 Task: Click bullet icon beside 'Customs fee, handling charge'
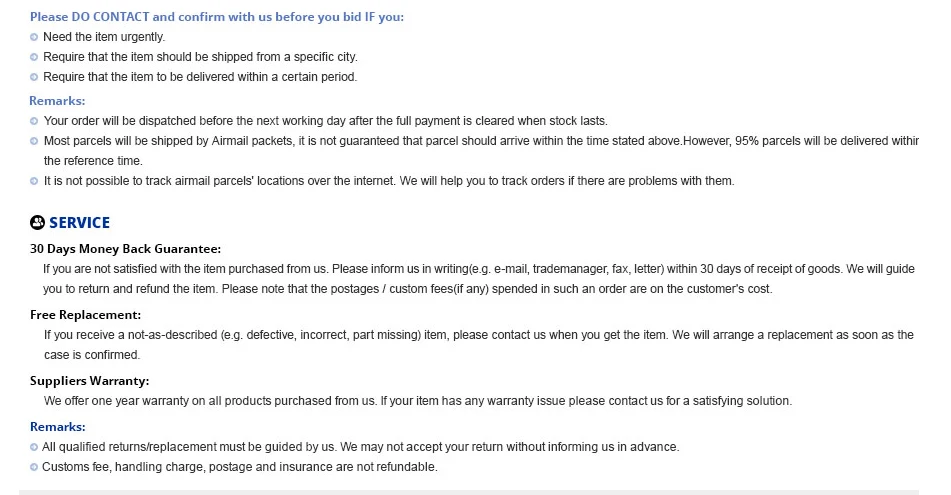pos(34,467)
